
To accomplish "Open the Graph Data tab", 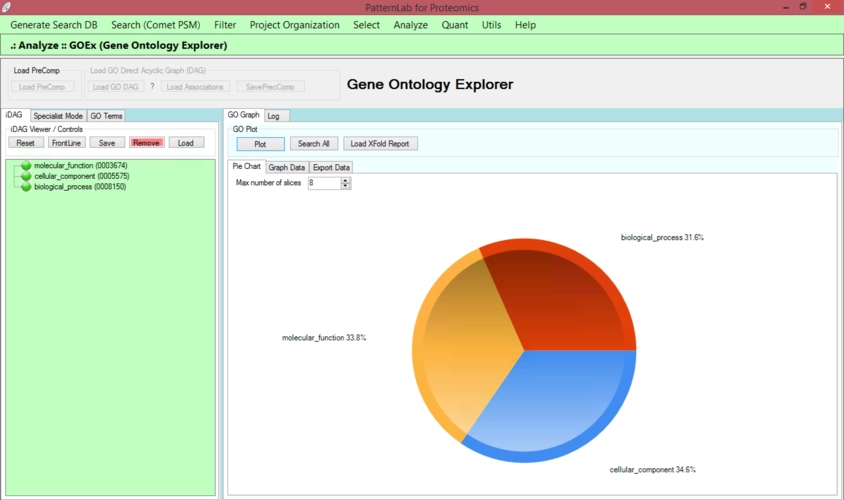I will click(286, 167).
